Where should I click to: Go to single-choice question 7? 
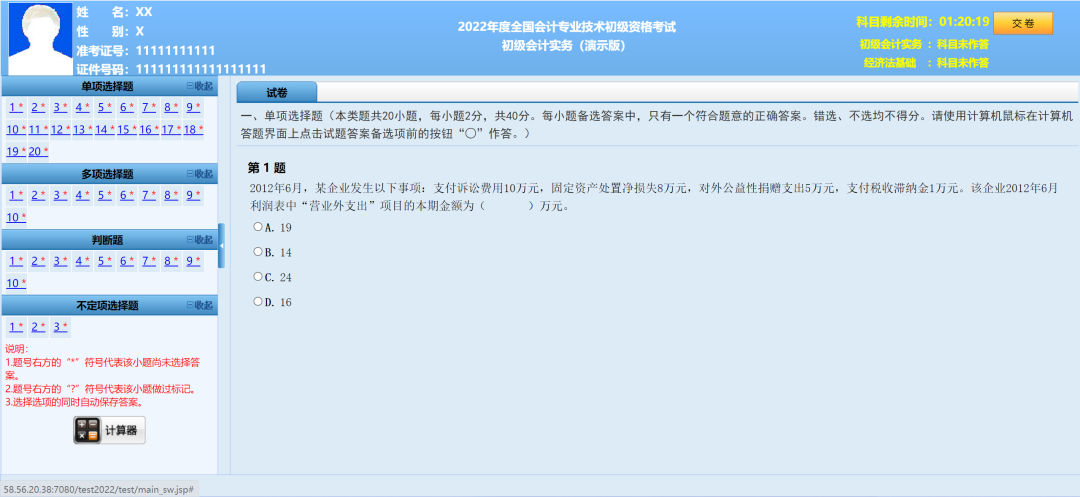(x=149, y=107)
